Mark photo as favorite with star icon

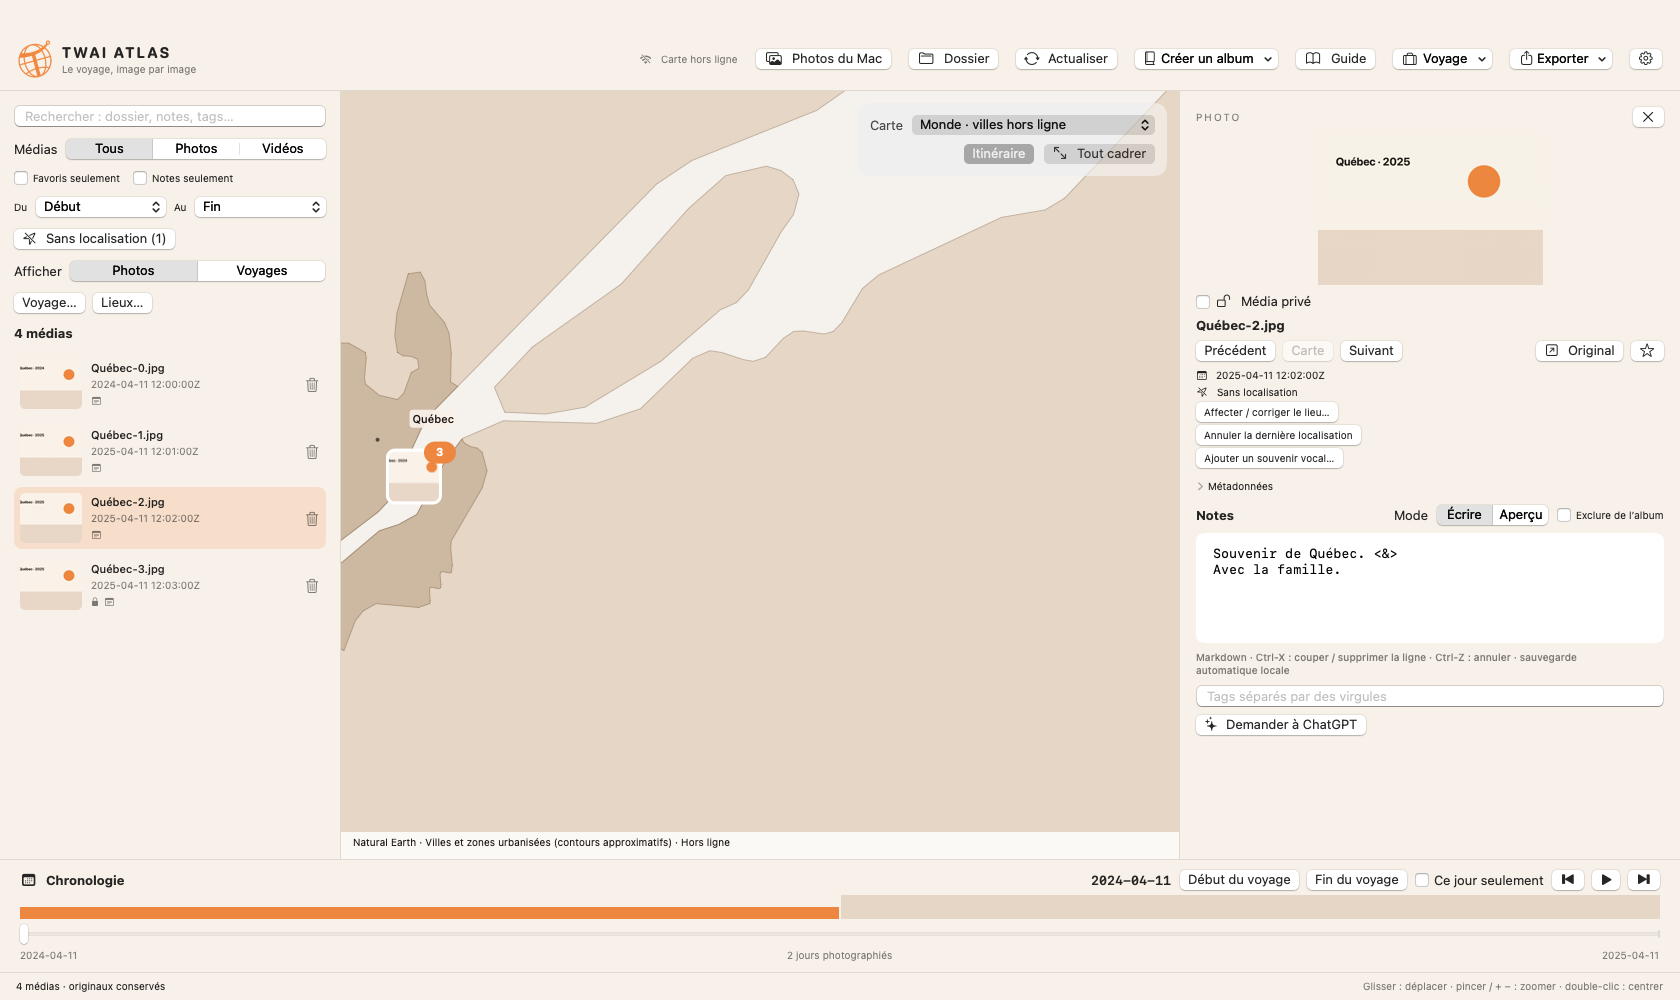pos(1647,351)
